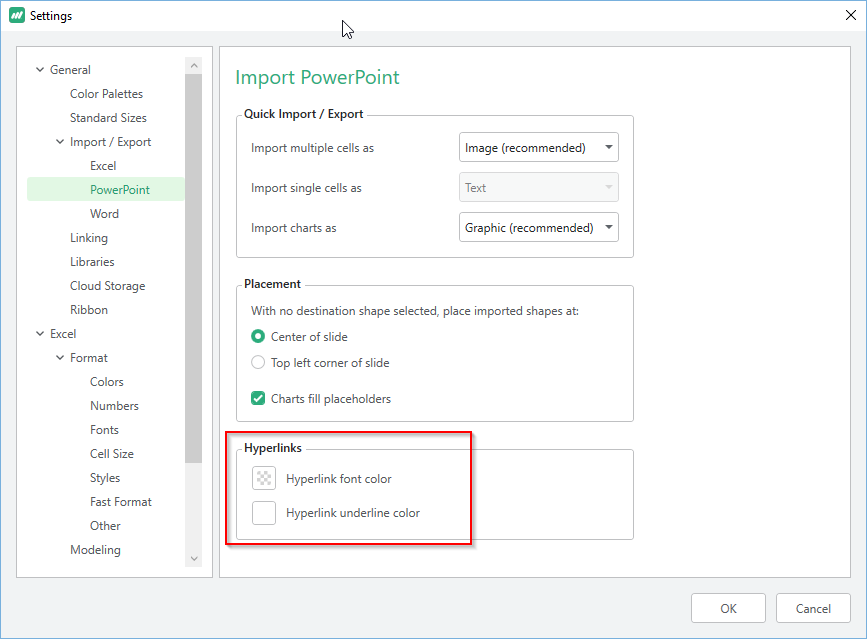The width and height of the screenshot is (867, 639).
Task: Uncheck Charts fill placeholders checkbox
Action: [x=258, y=399]
